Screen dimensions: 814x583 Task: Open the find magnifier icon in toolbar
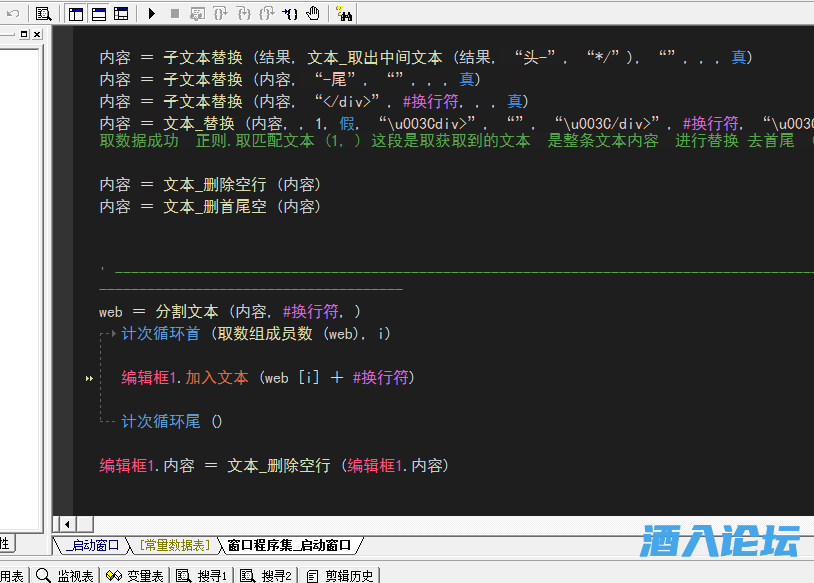pos(43,13)
